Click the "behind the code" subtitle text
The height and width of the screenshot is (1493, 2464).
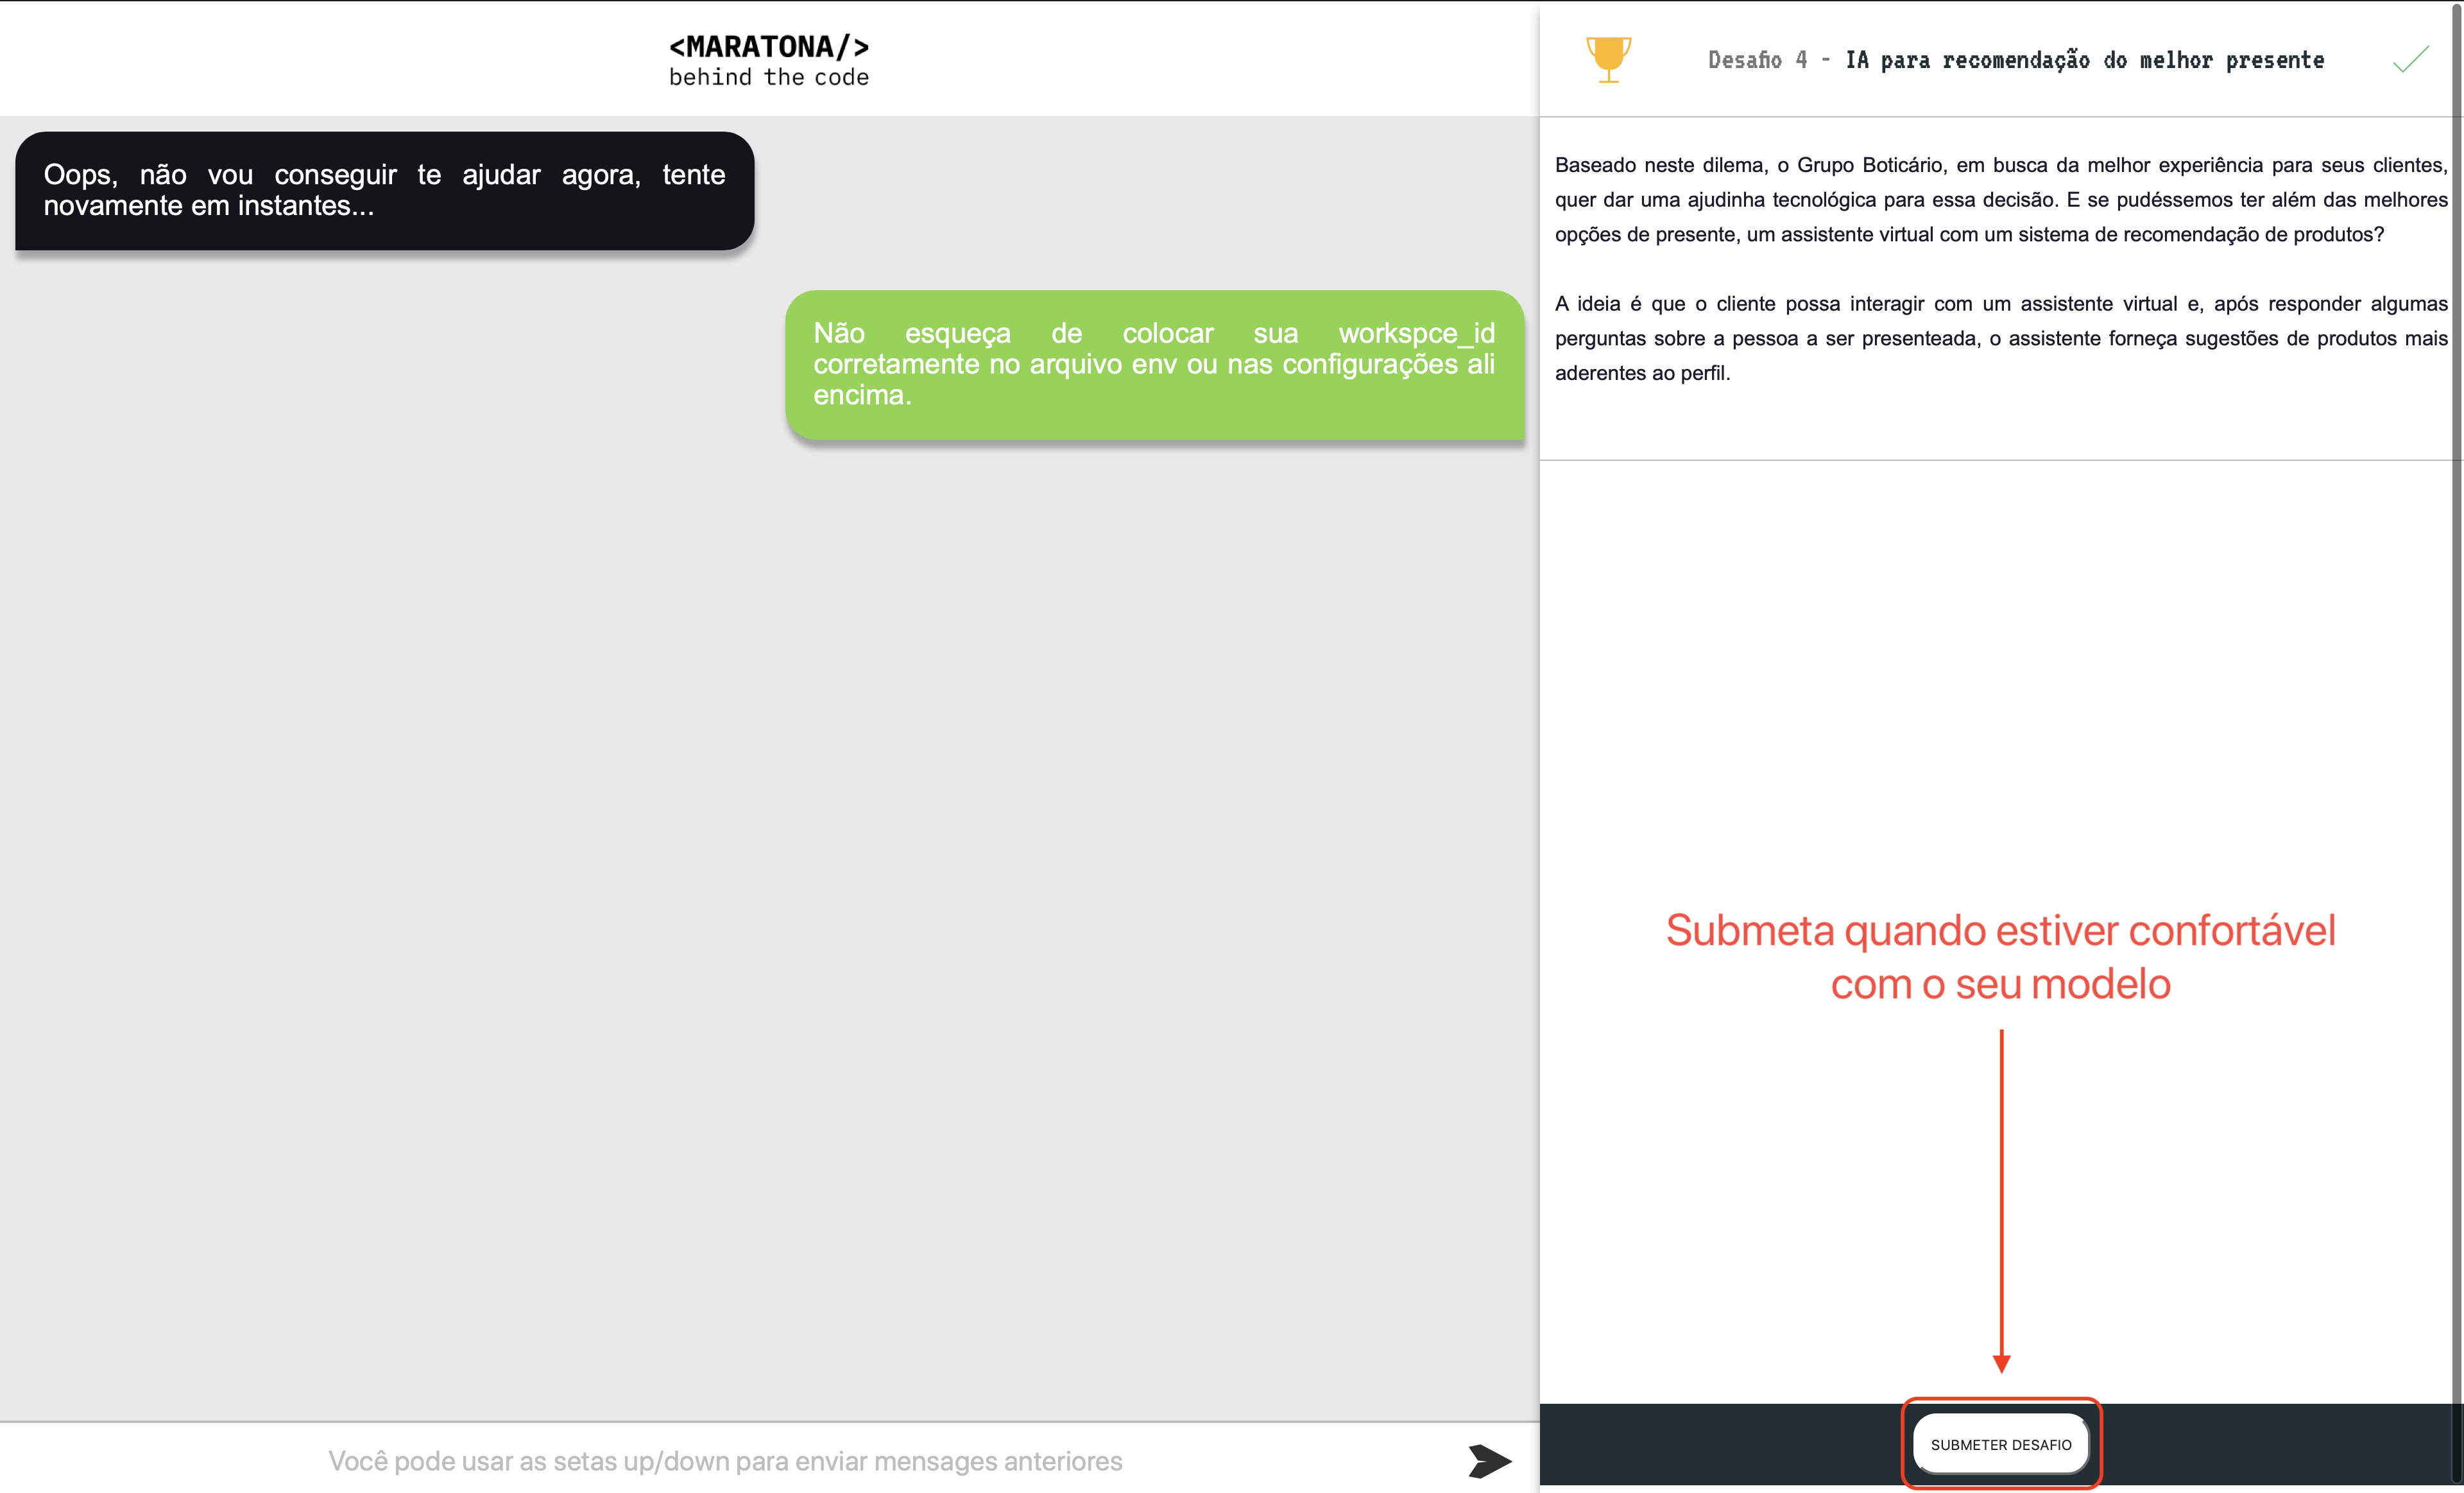tap(768, 78)
